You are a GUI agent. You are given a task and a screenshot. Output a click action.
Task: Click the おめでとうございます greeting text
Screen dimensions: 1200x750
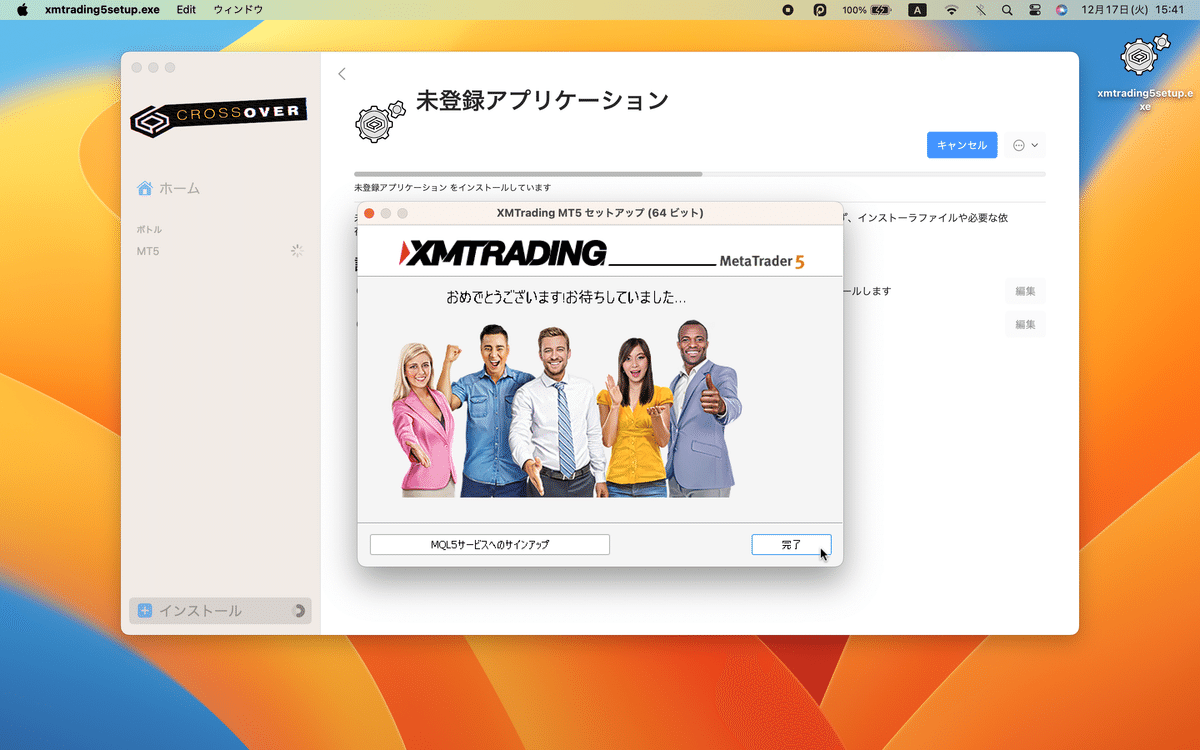(x=566, y=297)
